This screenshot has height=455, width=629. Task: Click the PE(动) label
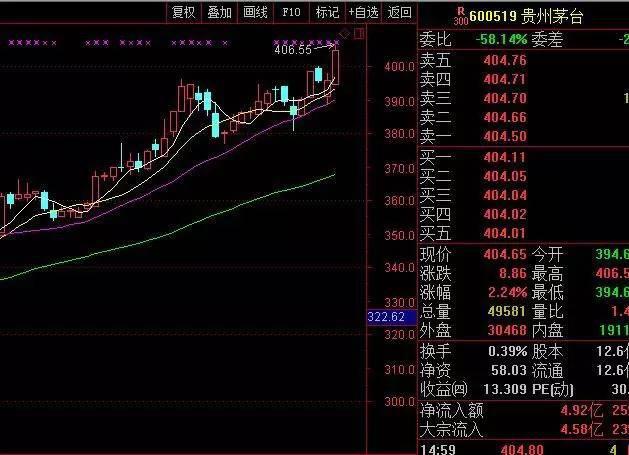553,389
